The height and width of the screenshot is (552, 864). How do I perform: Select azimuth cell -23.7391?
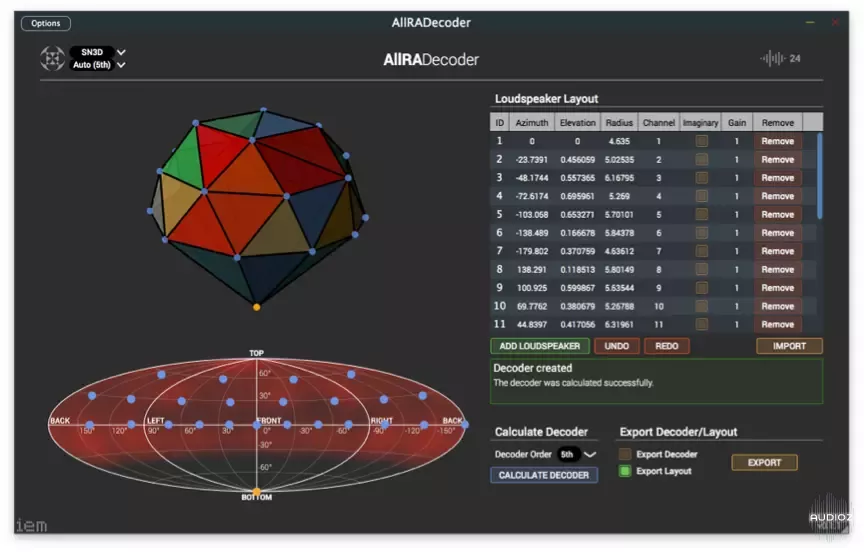(x=532, y=160)
